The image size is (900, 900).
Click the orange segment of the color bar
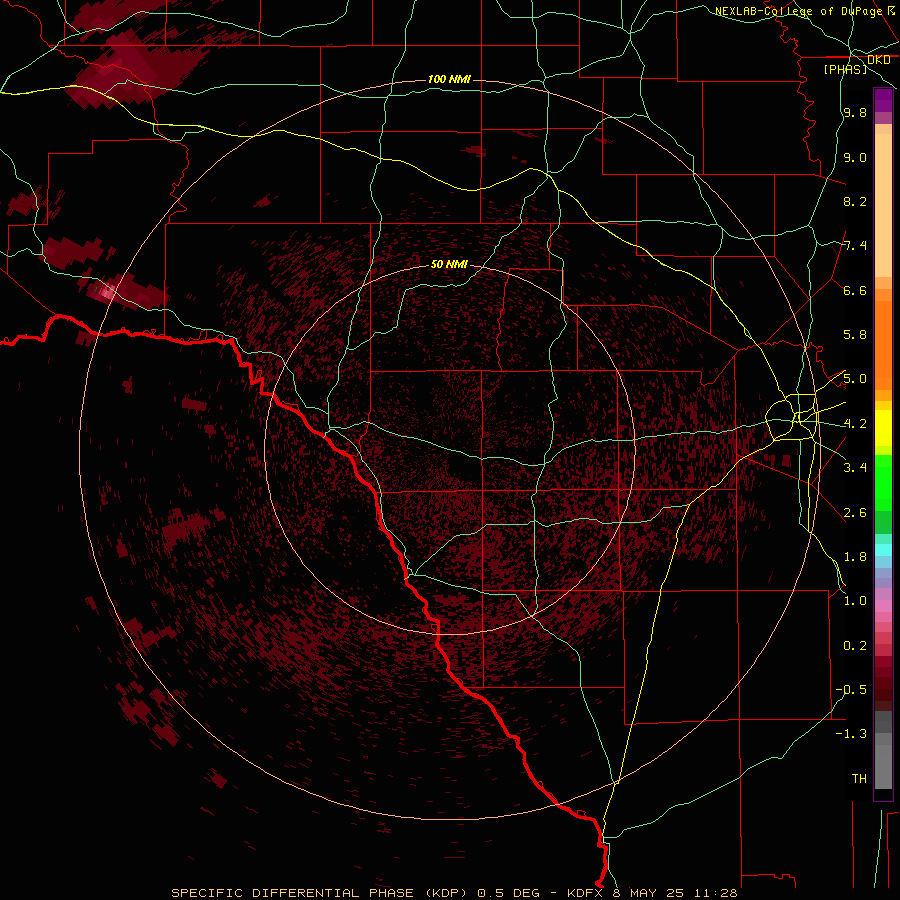pyautogui.click(x=883, y=344)
